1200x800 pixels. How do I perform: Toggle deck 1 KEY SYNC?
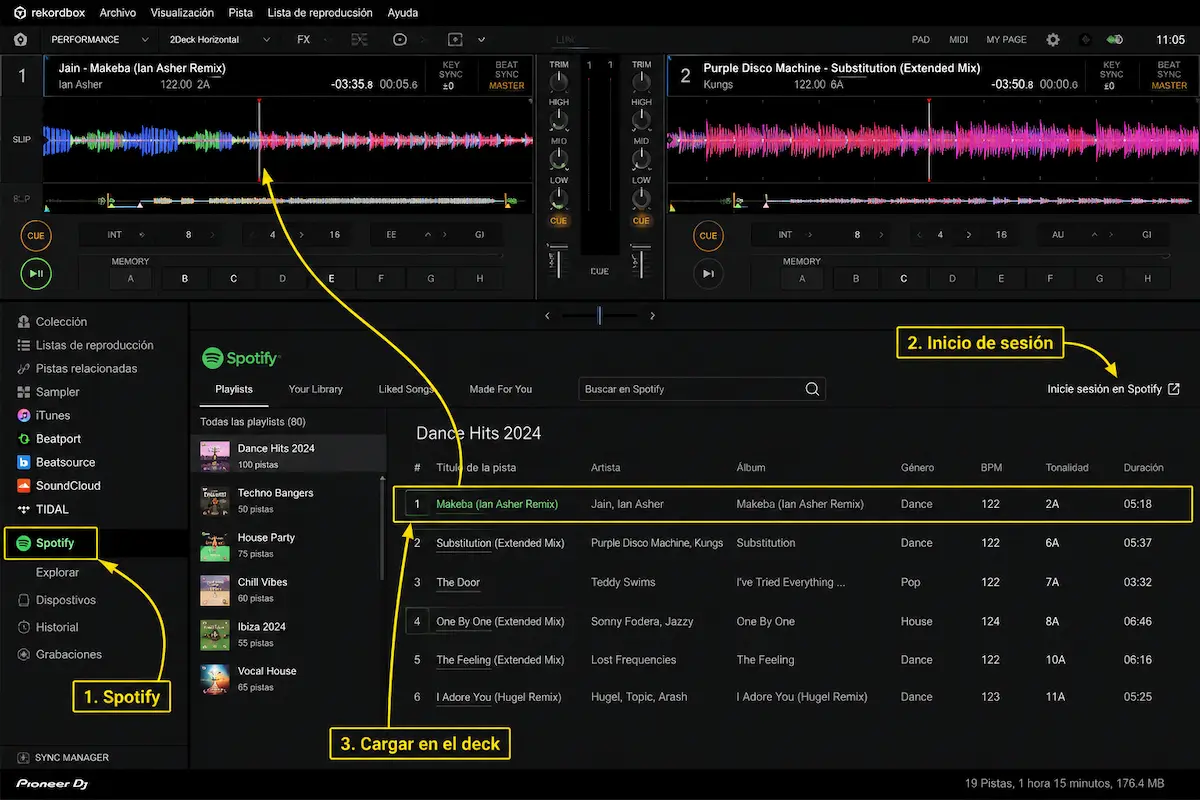[x=450, y=75]
